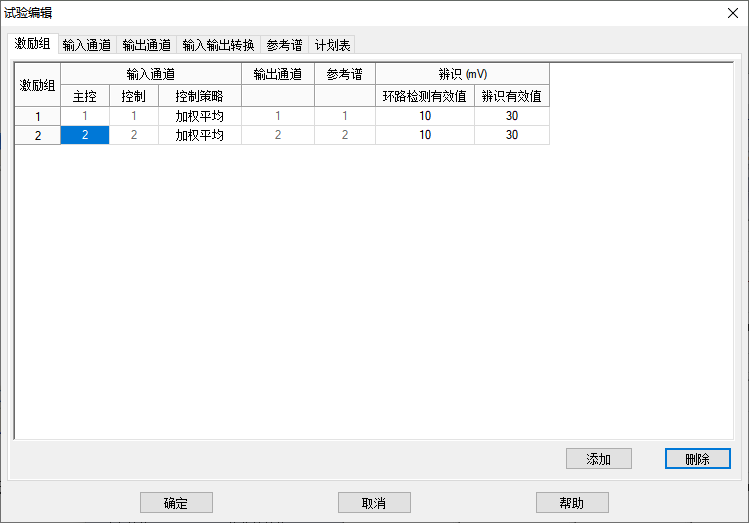The image size is (749, 523).
Task: Open 控制策略 加权平均 cell in row 1
Action: pos(200,116)
